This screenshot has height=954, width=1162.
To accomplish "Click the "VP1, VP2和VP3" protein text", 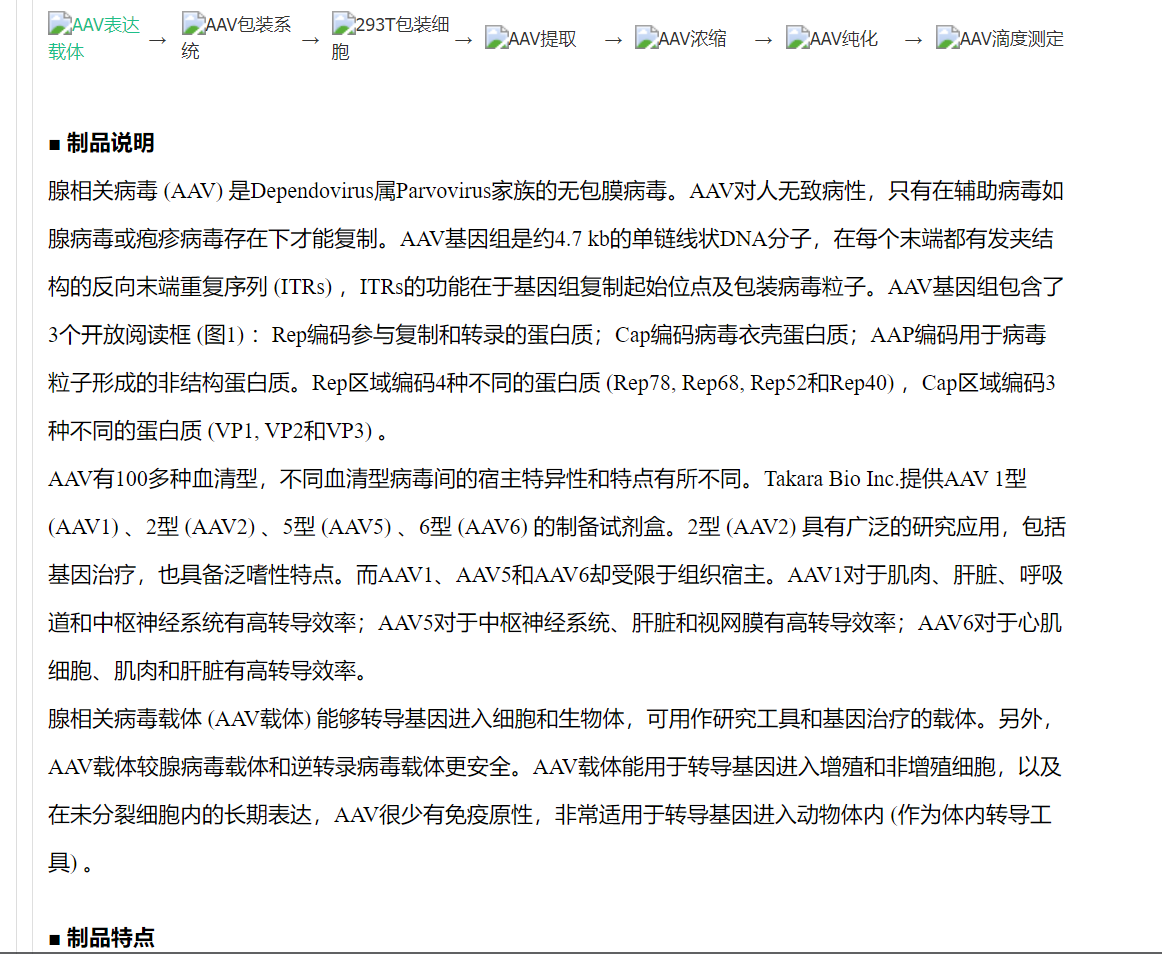I will tap(290, 431).
